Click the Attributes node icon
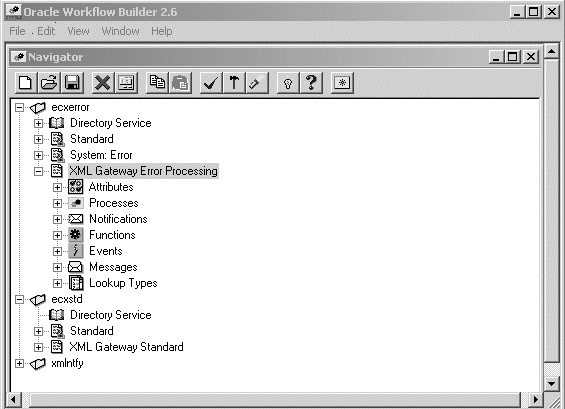 point(76,187)
